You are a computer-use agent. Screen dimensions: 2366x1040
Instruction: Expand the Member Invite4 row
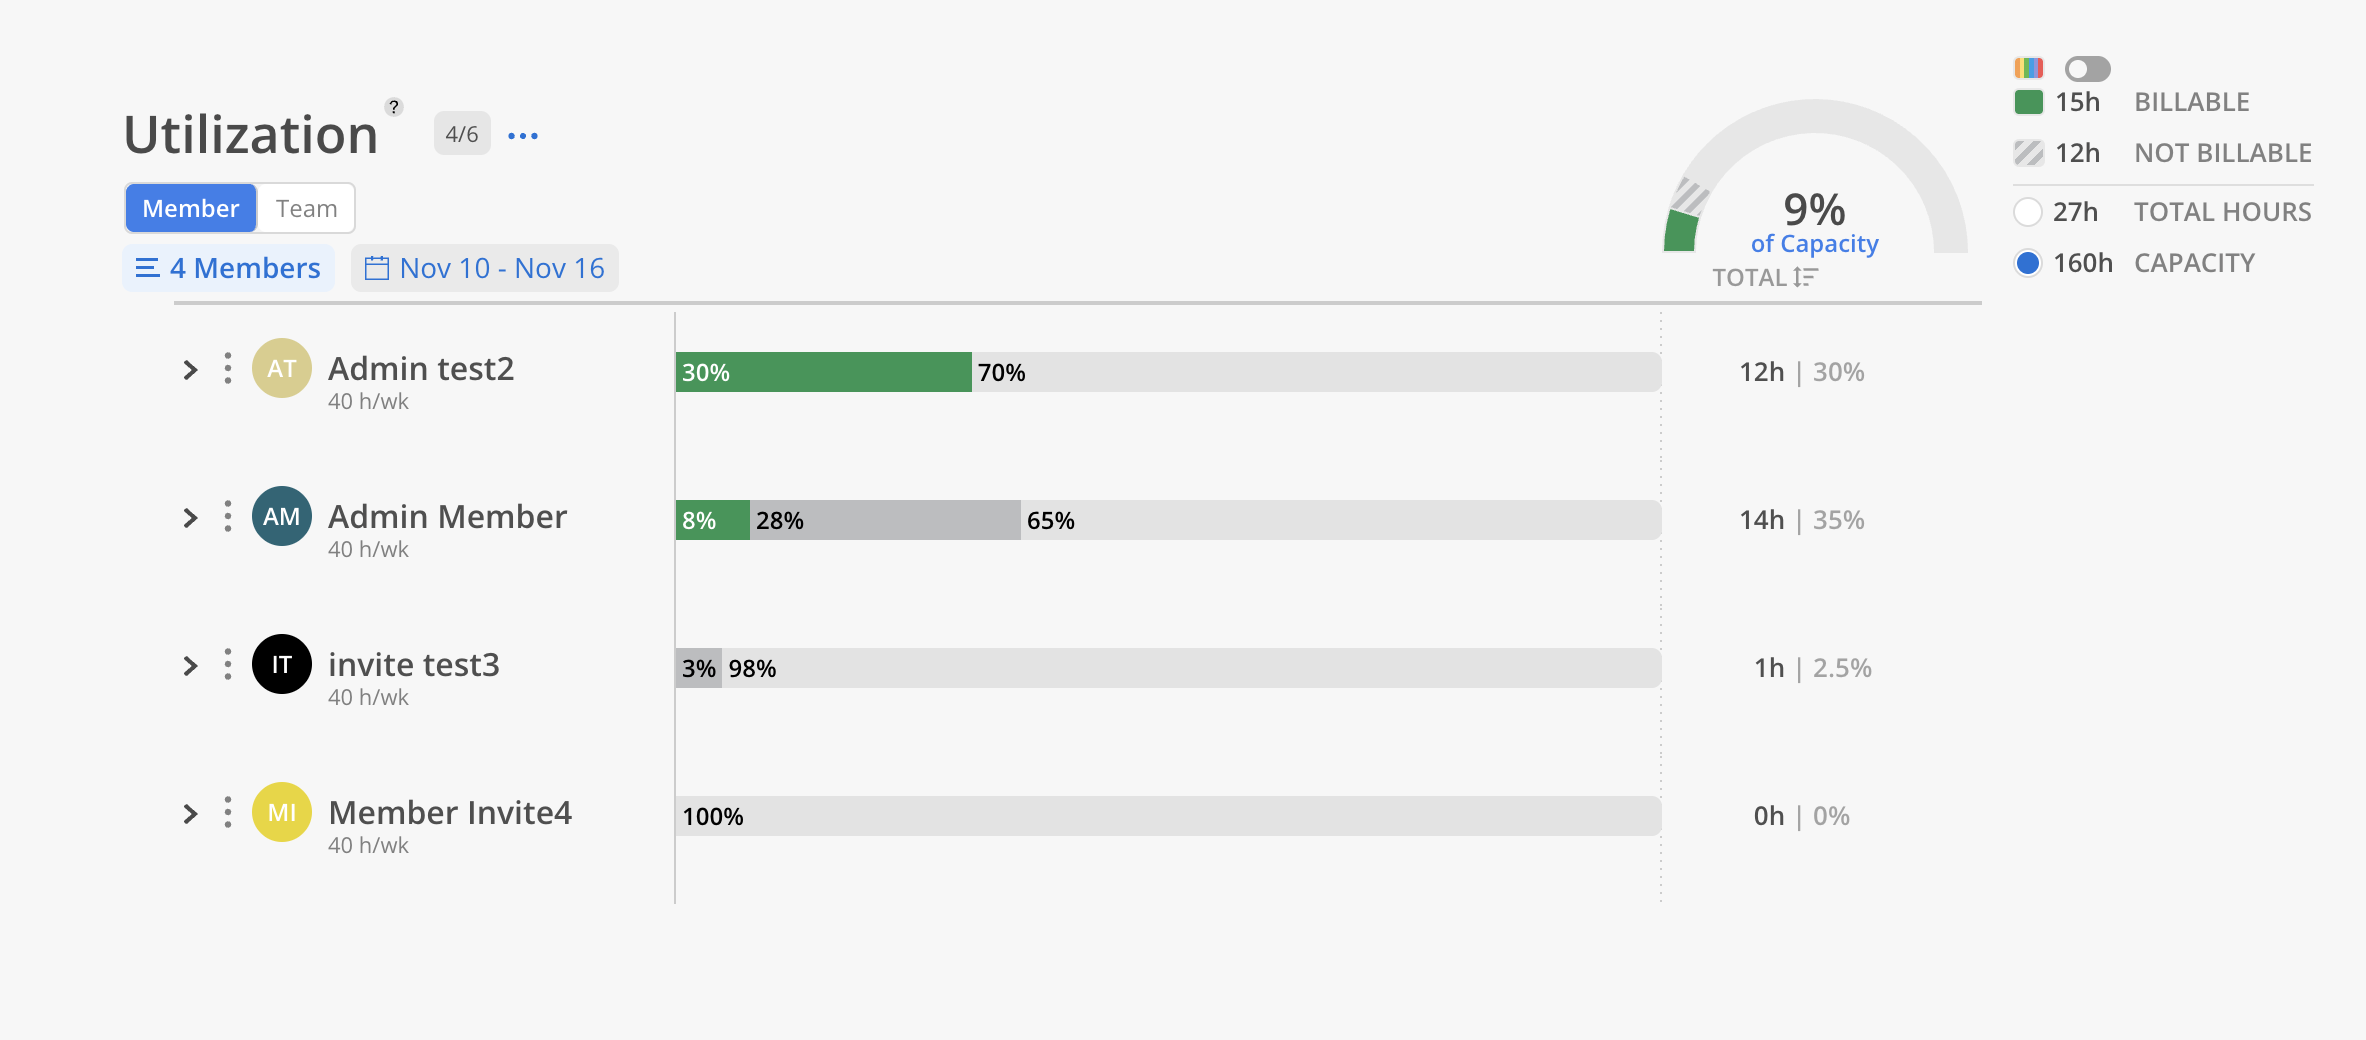tap(190, 814)
